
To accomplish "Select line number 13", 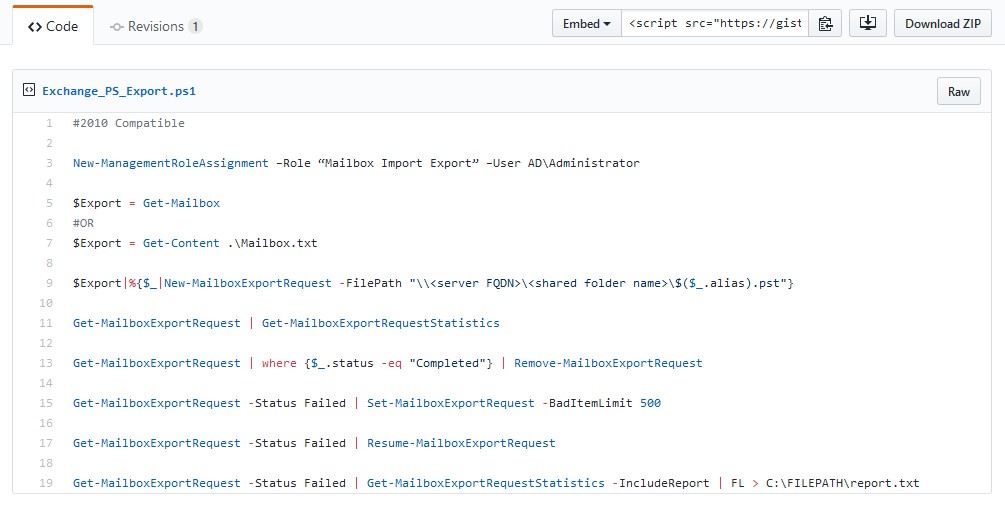I will click(x=46, y=363).
